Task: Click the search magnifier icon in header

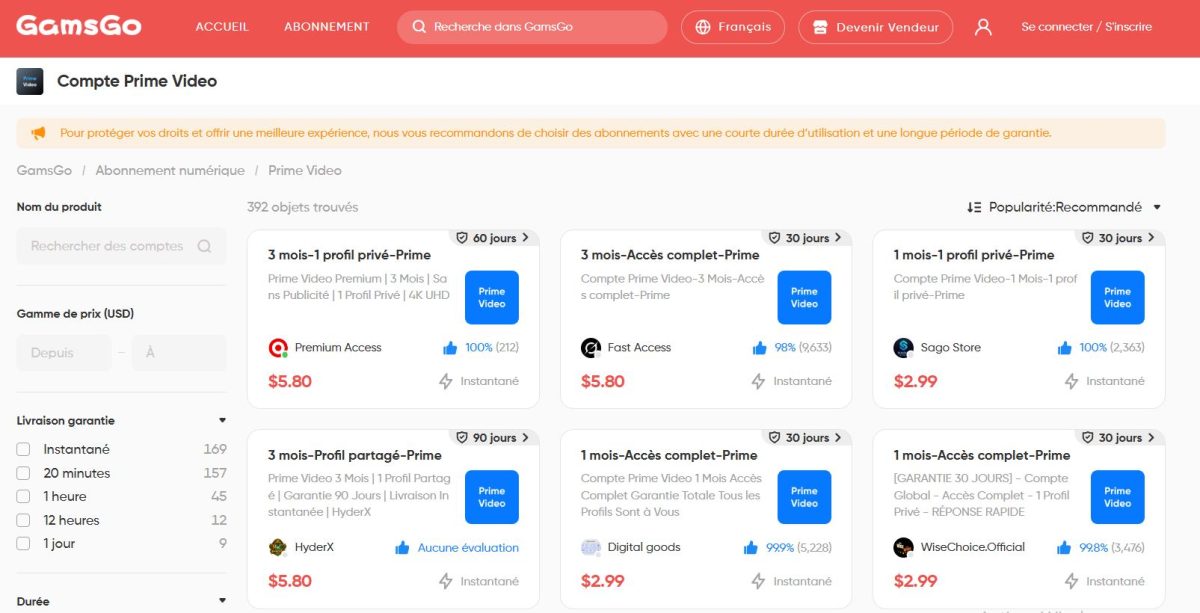Action: pos(419,27)
